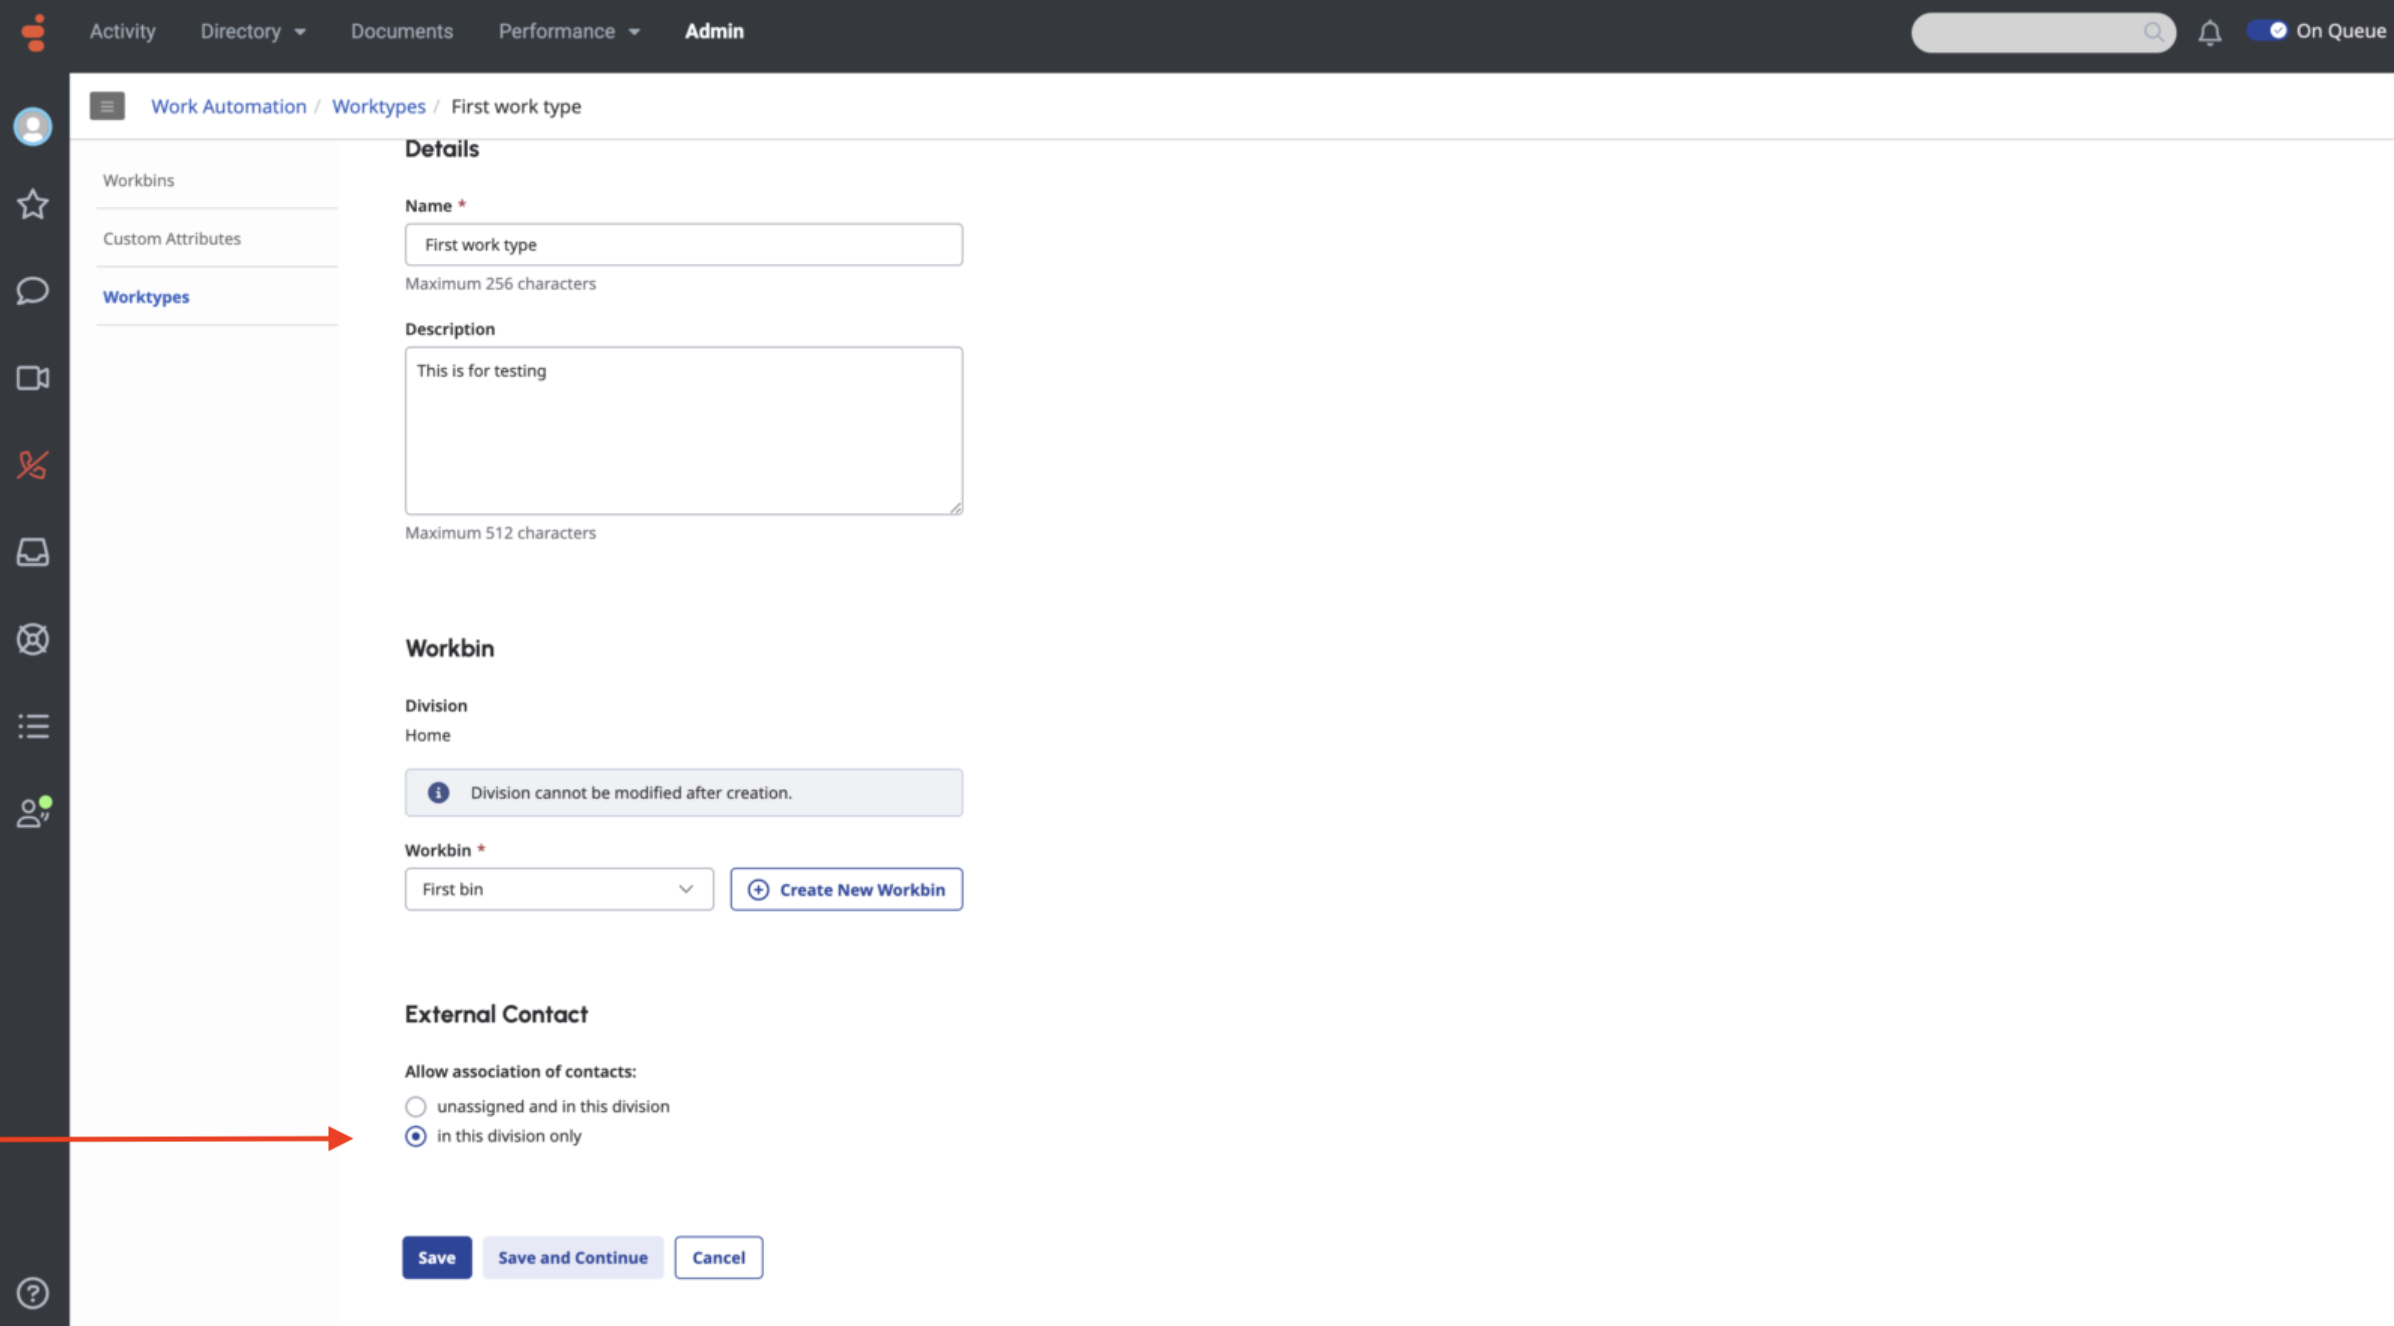Screen dimensions: 2394x1326
Task: Expand the Performance menu dropdown
Action: 568,31
